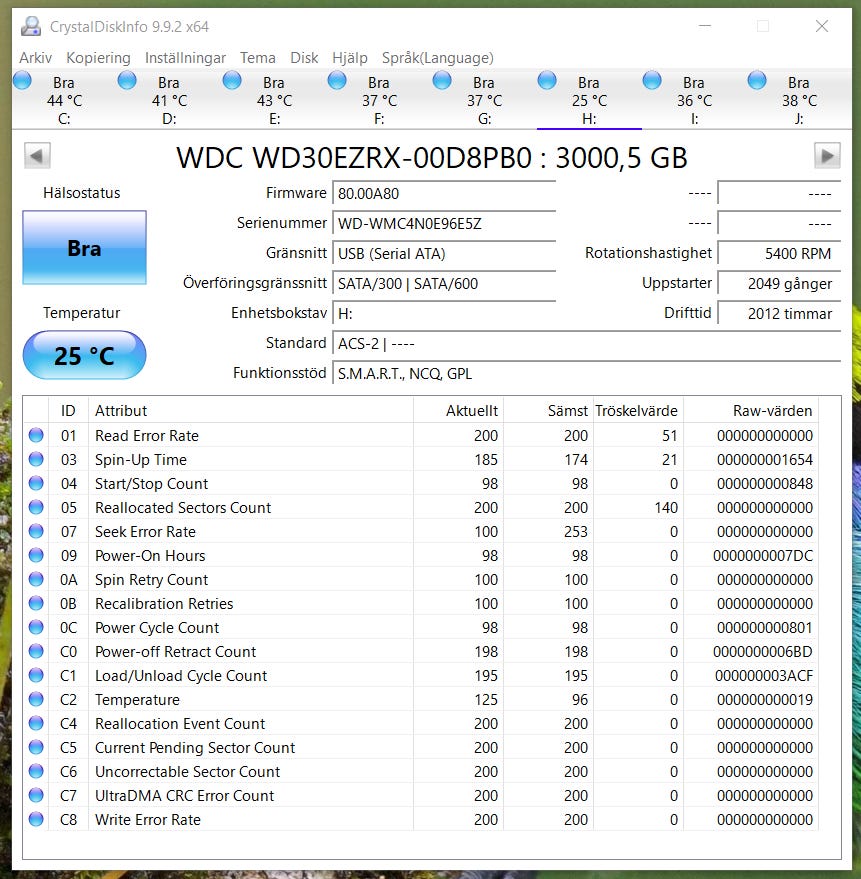Open the Arkiv menu
The width and height of the screenshot is (861, 879).
click(35, 58)
